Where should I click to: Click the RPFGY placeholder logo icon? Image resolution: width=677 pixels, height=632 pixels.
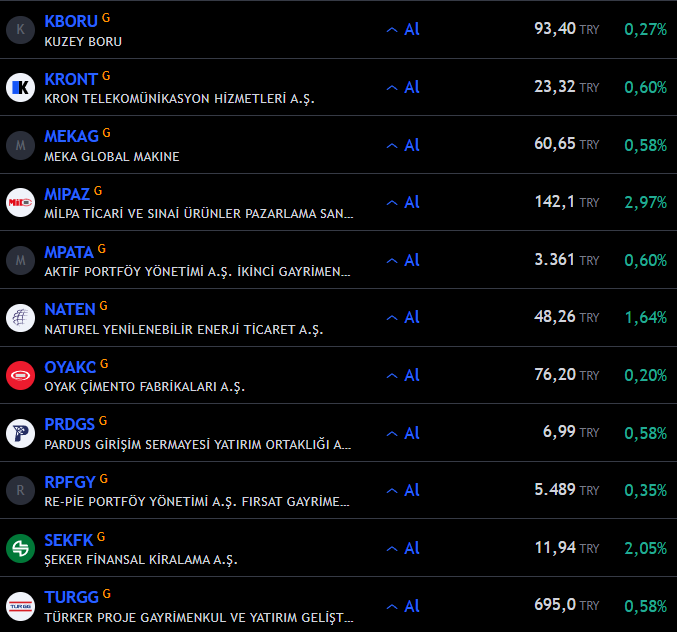click(20, 491)
